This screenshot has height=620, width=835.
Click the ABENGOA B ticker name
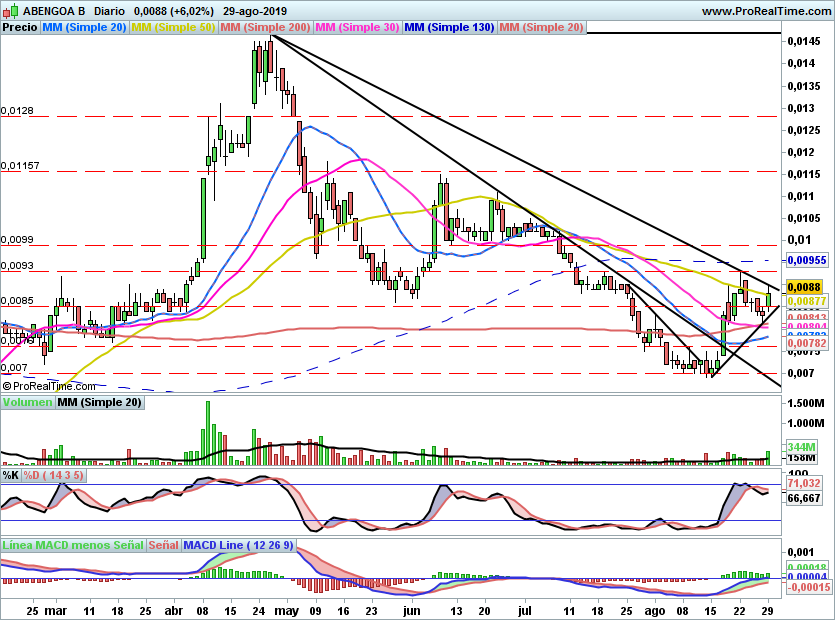coord(54,11)
